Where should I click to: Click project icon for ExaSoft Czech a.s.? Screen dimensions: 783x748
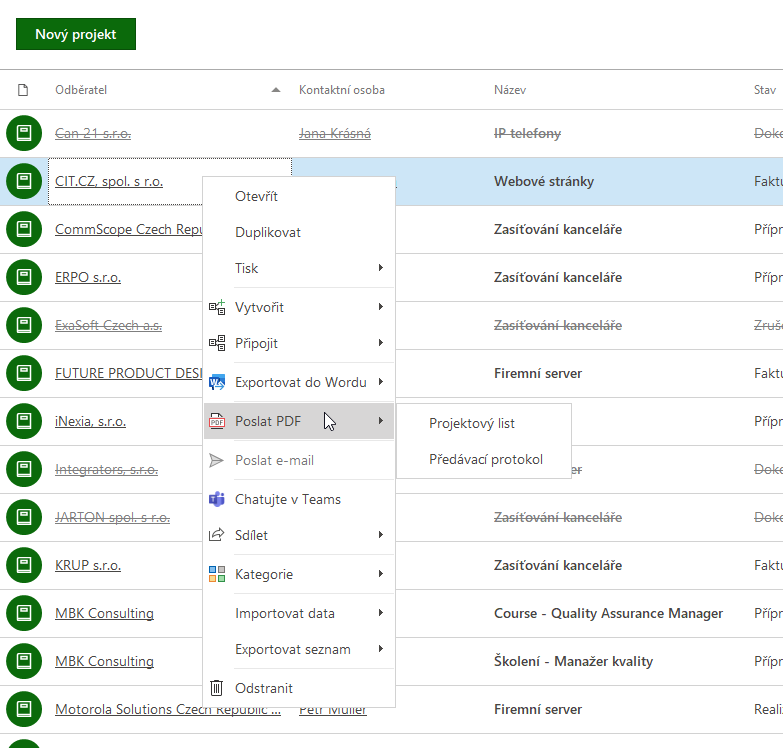click(x=24, y=325)
